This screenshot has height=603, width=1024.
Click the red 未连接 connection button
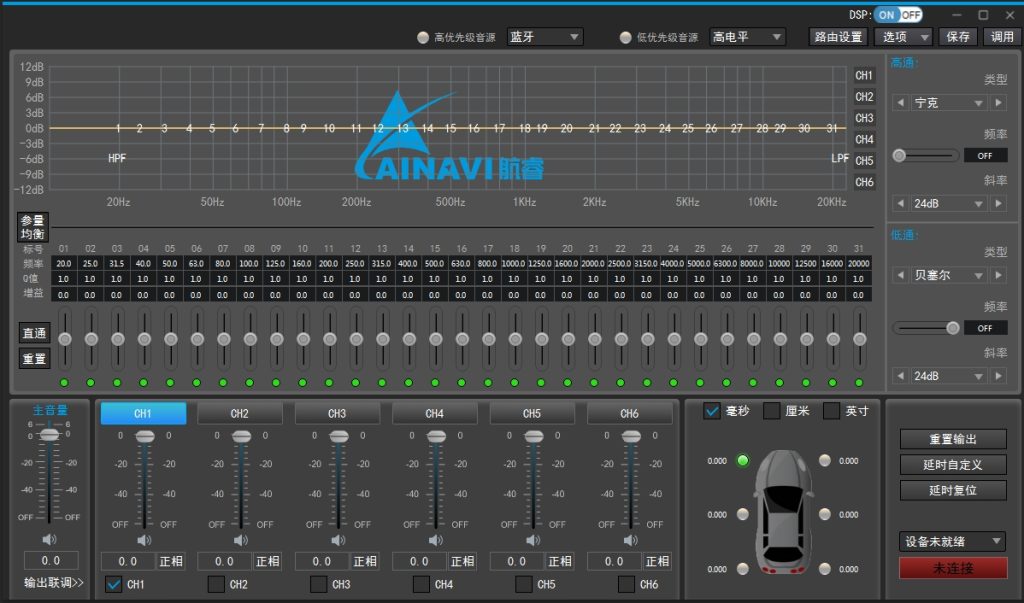tap(953, 568)
